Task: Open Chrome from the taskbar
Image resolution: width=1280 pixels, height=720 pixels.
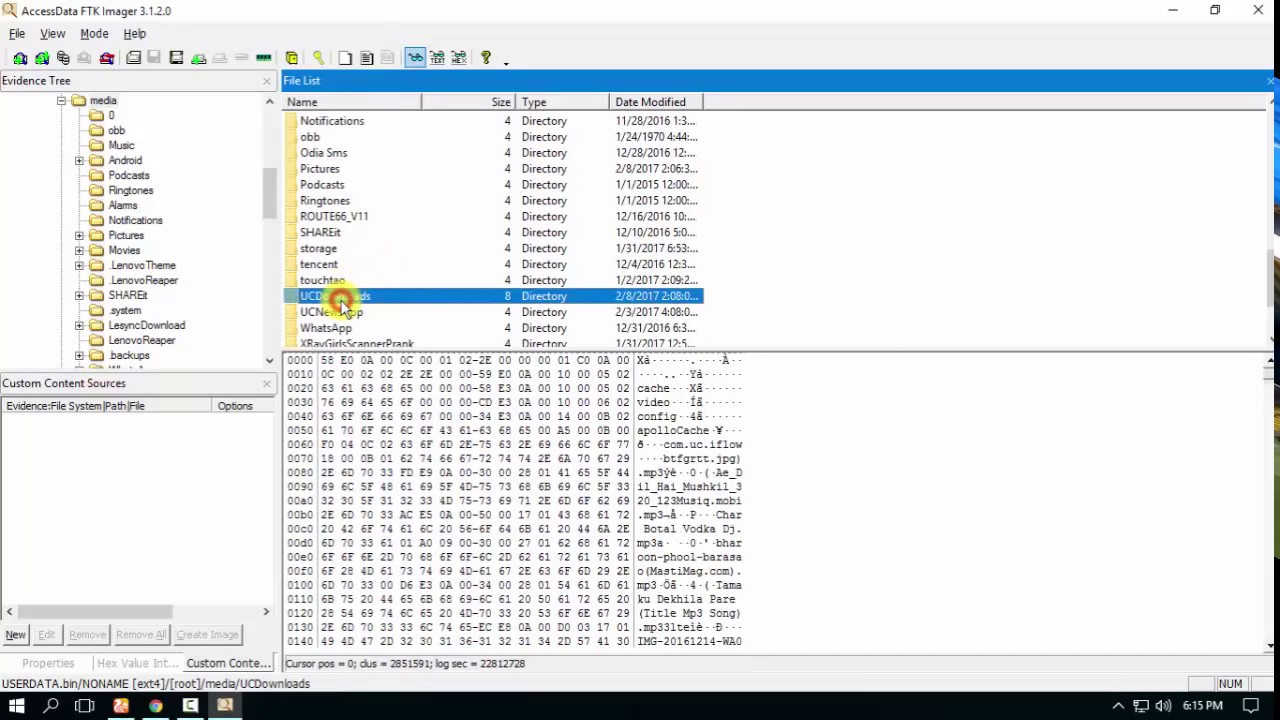Action: tap(155, 706)
